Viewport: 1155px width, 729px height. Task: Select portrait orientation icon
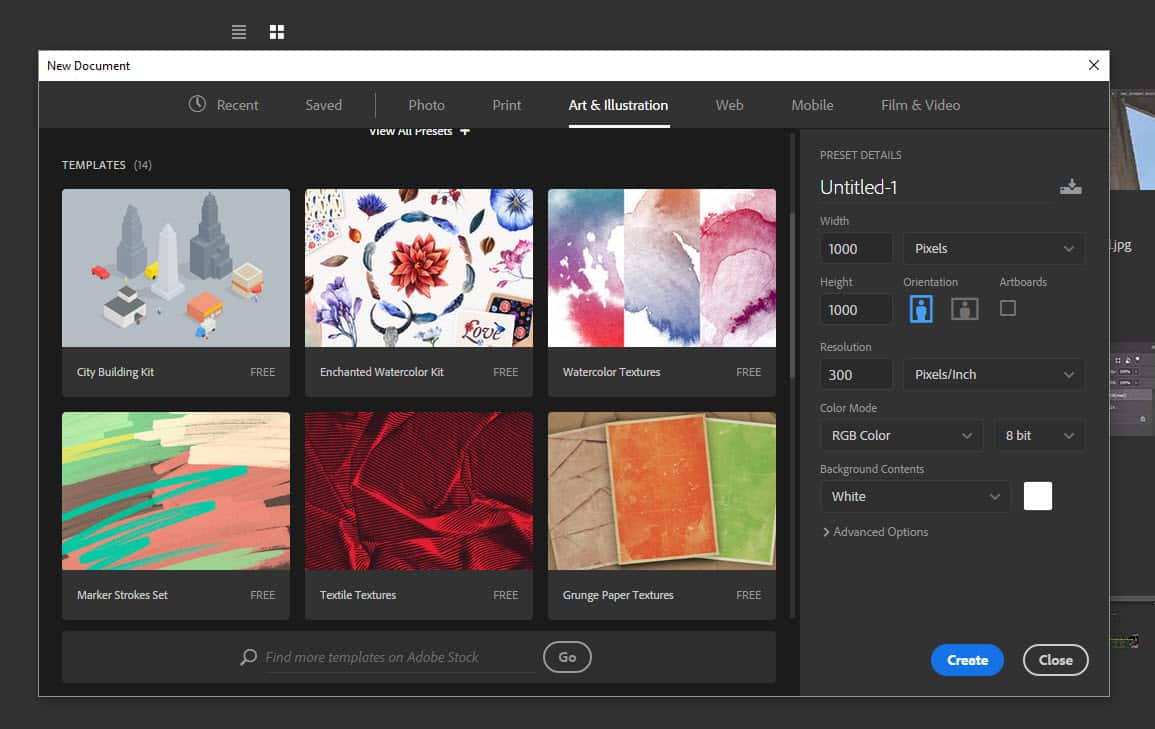click(921, 309)
